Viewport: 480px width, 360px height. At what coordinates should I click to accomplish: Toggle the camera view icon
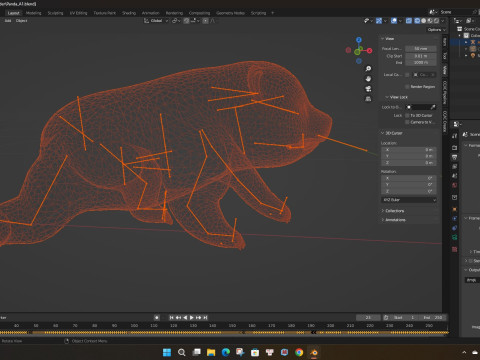[x=368, y=89]
